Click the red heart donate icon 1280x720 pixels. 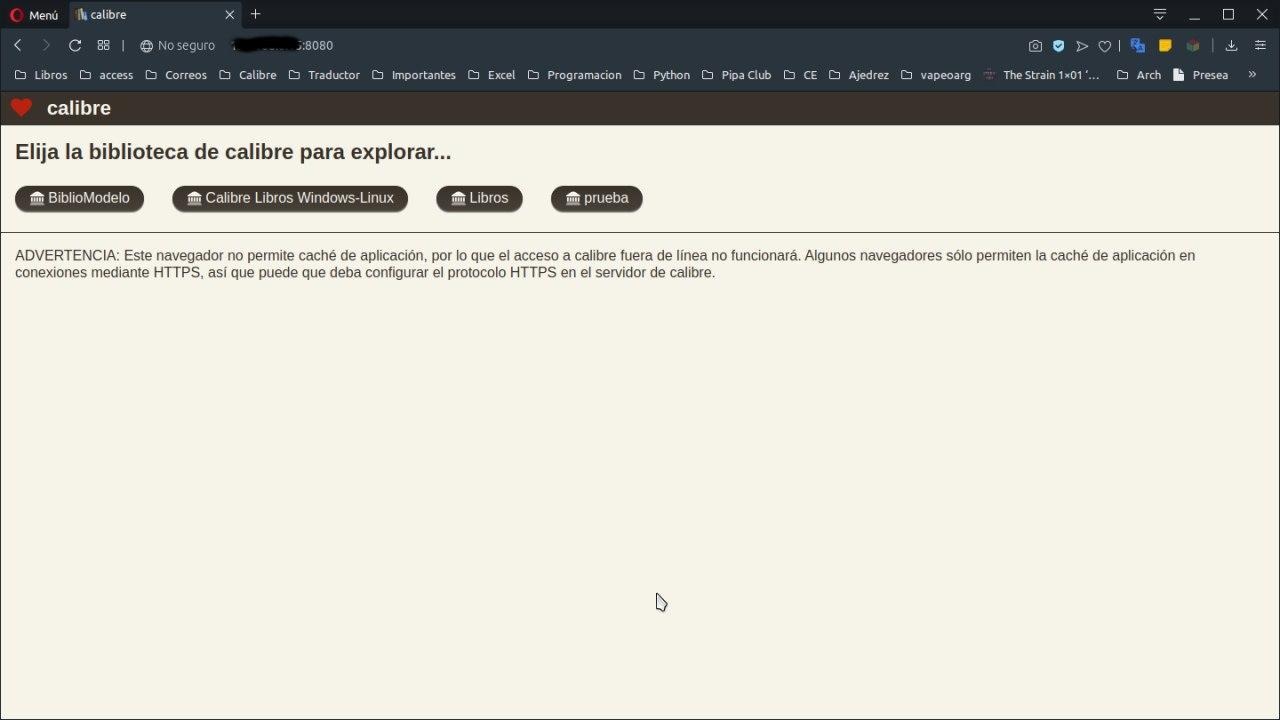pos(21,108)
